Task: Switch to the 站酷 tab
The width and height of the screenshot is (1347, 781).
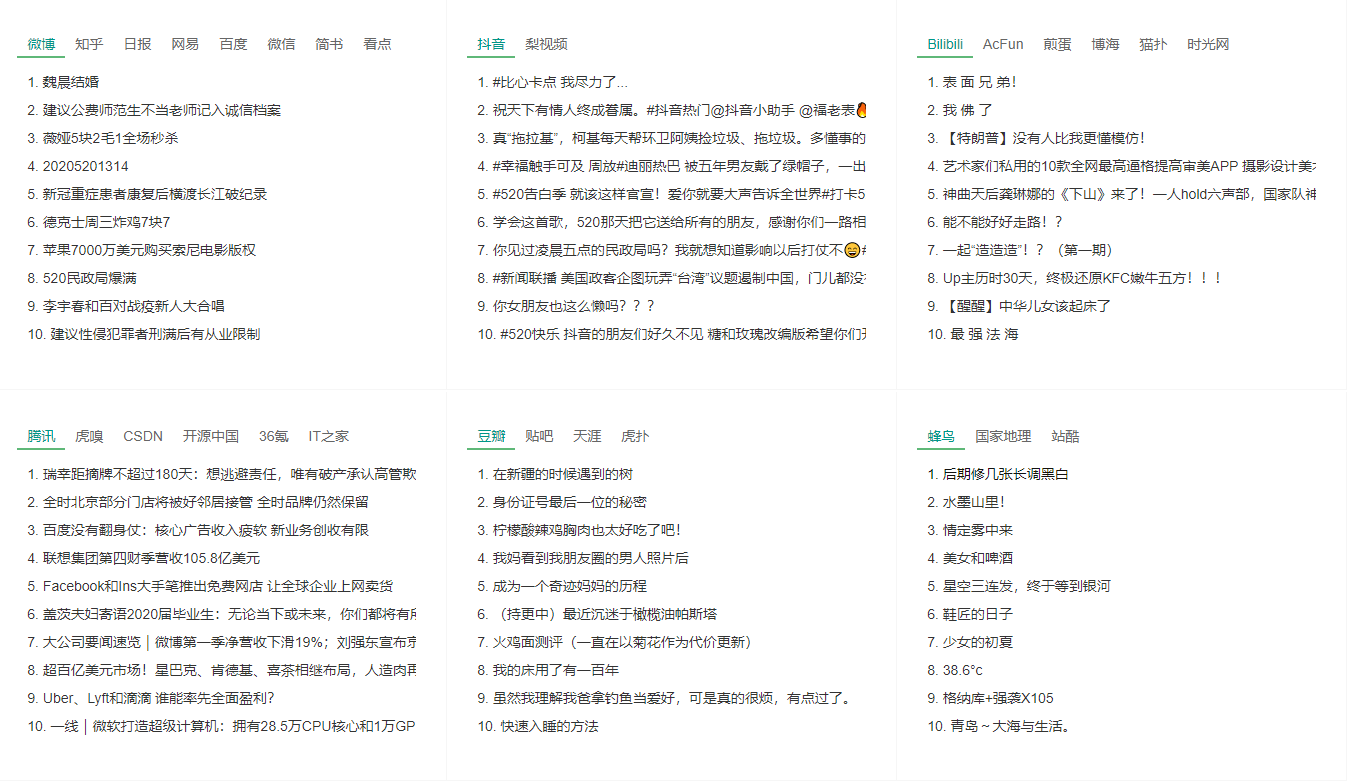Action: click(1065, 436)
